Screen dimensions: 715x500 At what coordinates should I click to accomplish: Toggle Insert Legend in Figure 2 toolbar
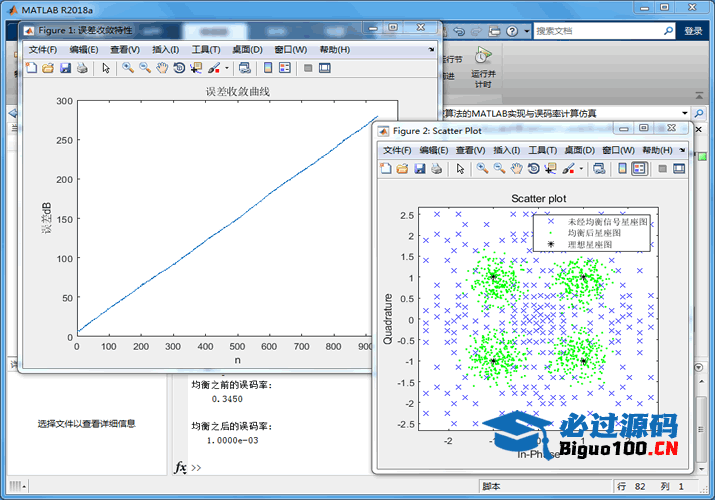point(639,169)
